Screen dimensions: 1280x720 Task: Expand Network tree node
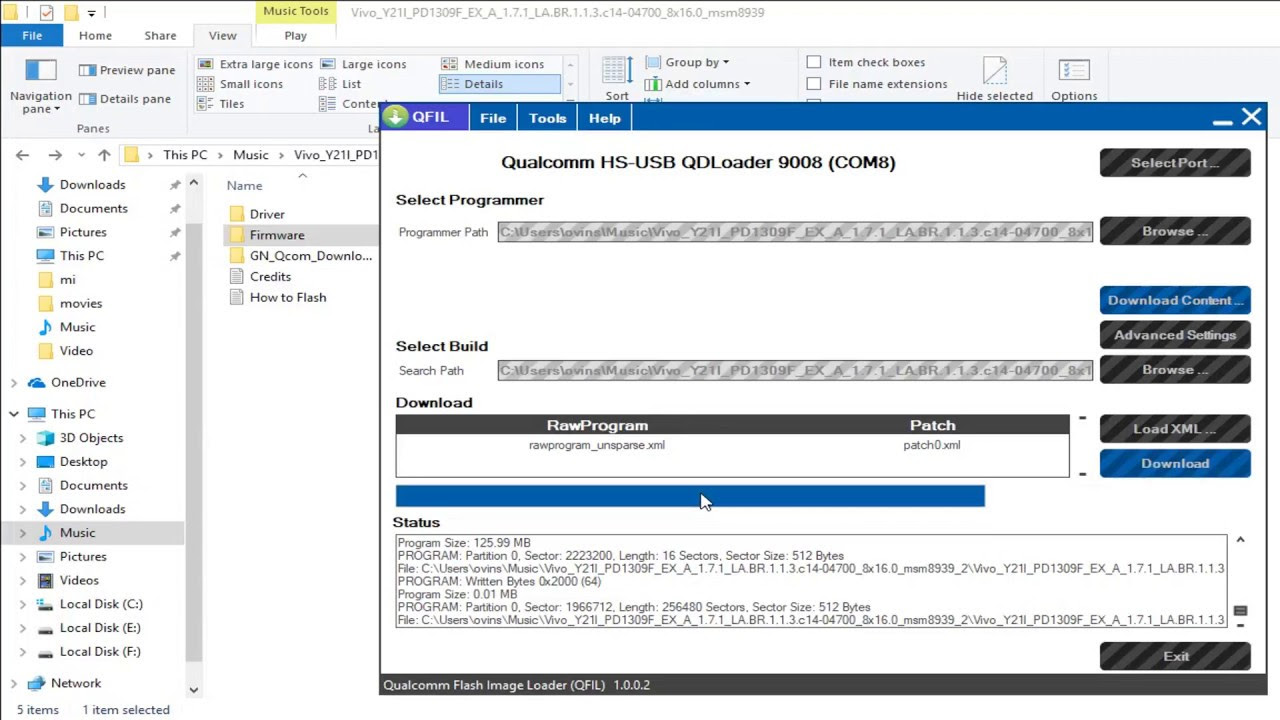(14, 684)
